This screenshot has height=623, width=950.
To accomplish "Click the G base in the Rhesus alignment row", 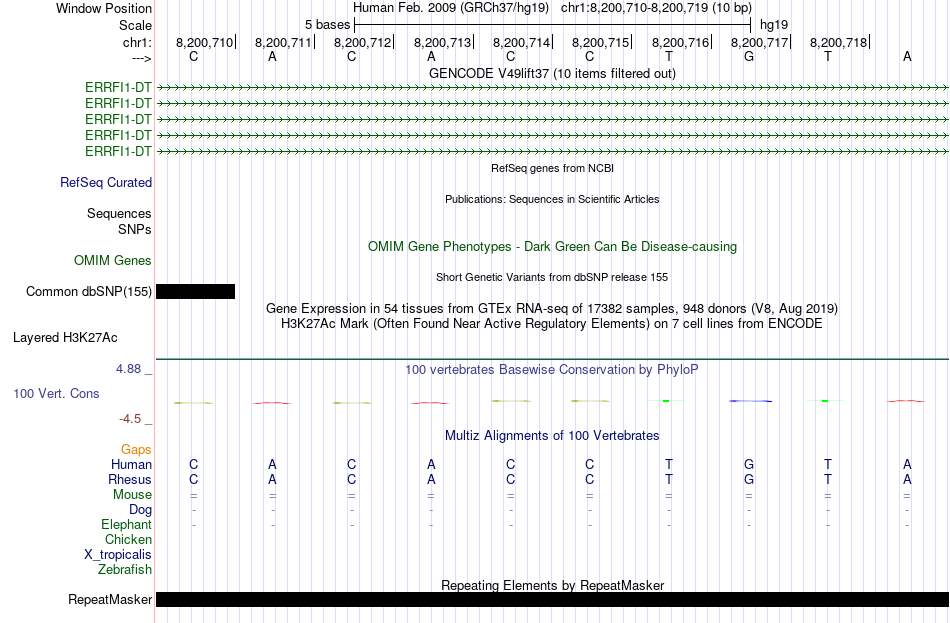I will (749, 480).
